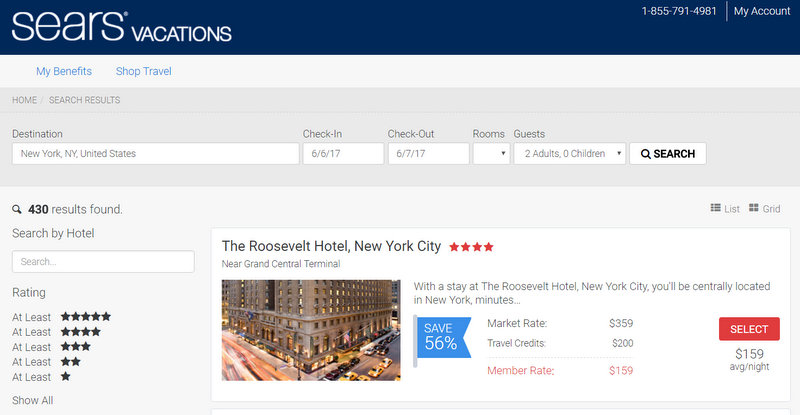Select the Roosevelt Hotel room
The image size is (800, 415).
pyautogui.click(x=749, y=329)
